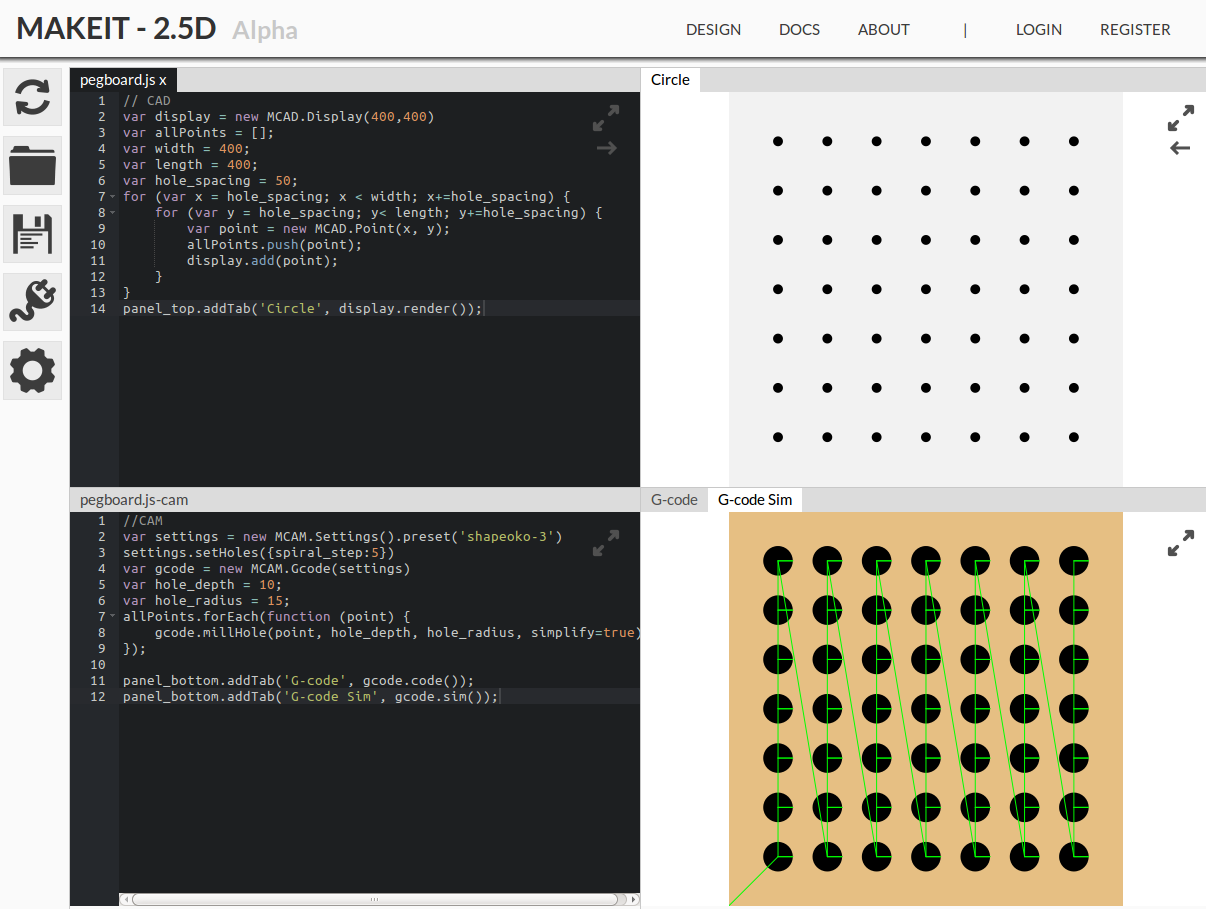Navigate to DESIGN in the top menu

[x=713, y=29]
